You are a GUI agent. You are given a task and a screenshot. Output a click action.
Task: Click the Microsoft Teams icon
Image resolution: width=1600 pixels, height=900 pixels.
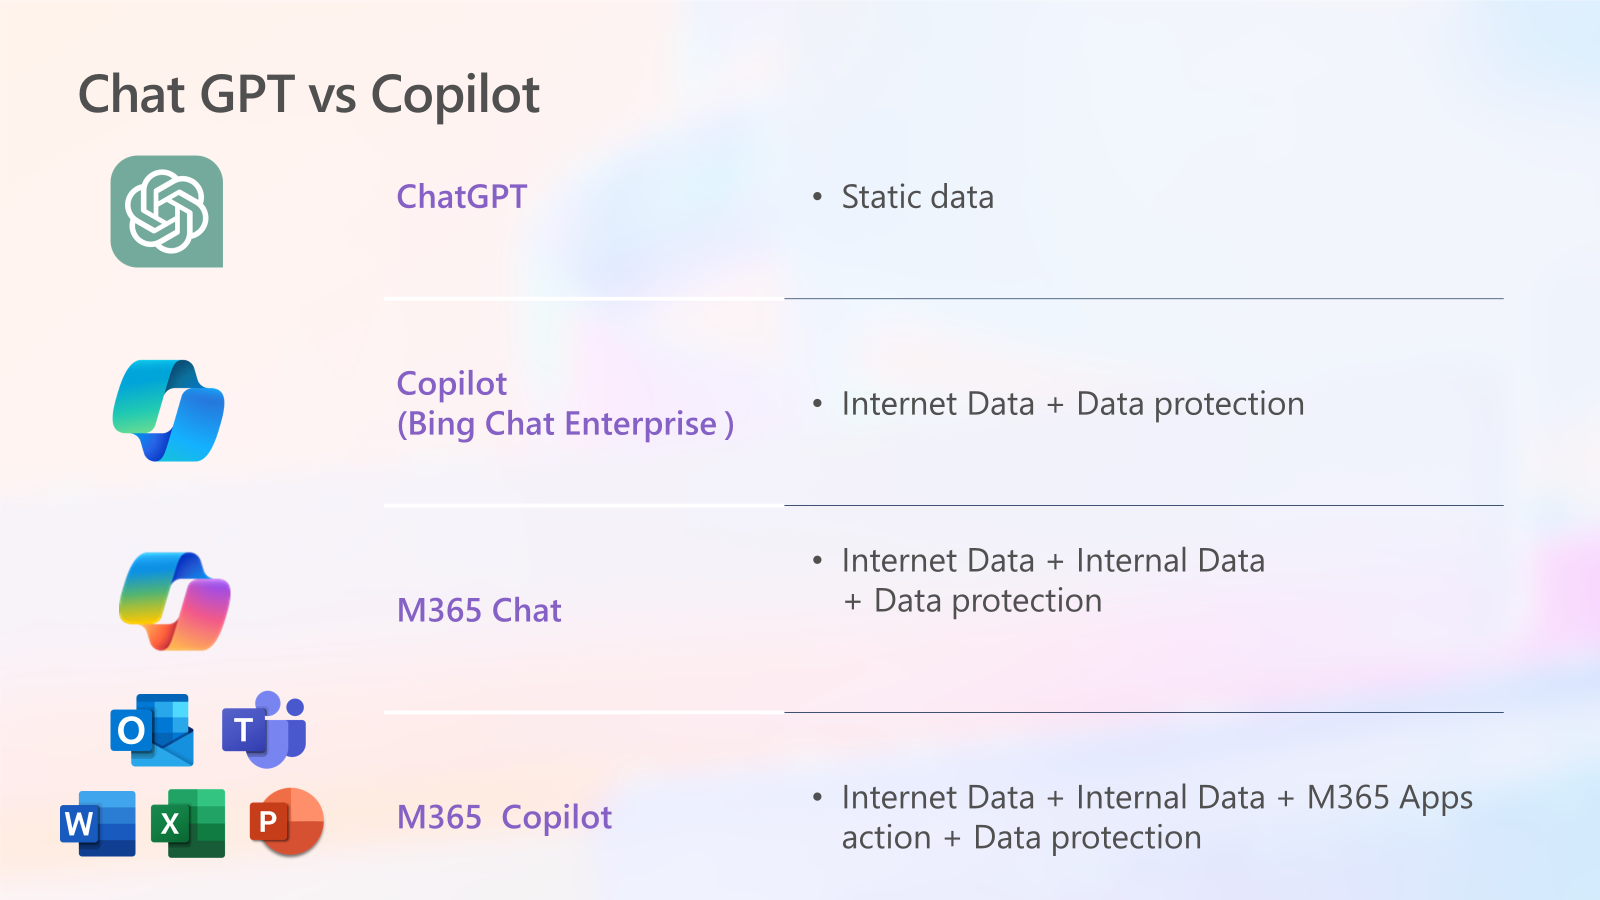(265, 730)
